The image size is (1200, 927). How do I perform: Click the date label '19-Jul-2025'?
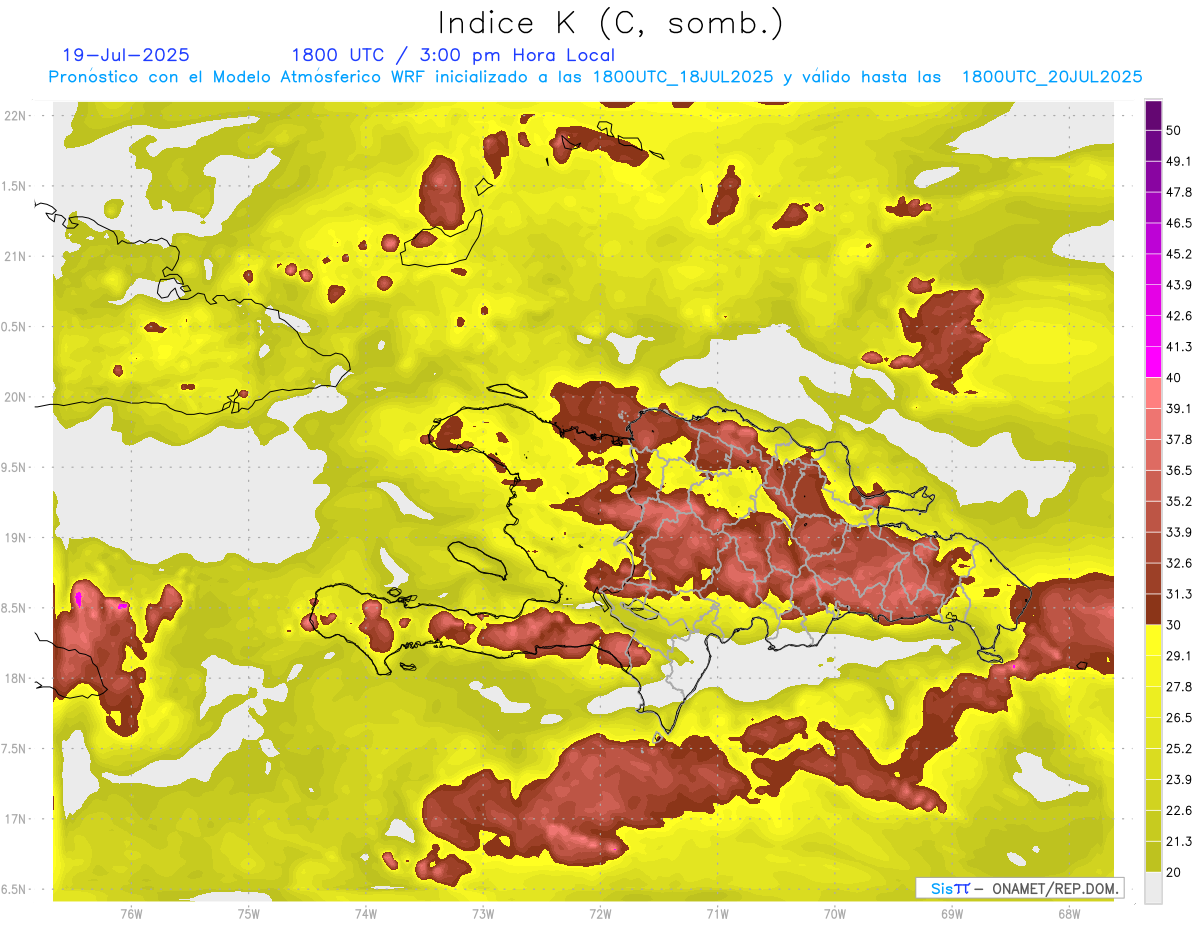click(x=125, y=55)
